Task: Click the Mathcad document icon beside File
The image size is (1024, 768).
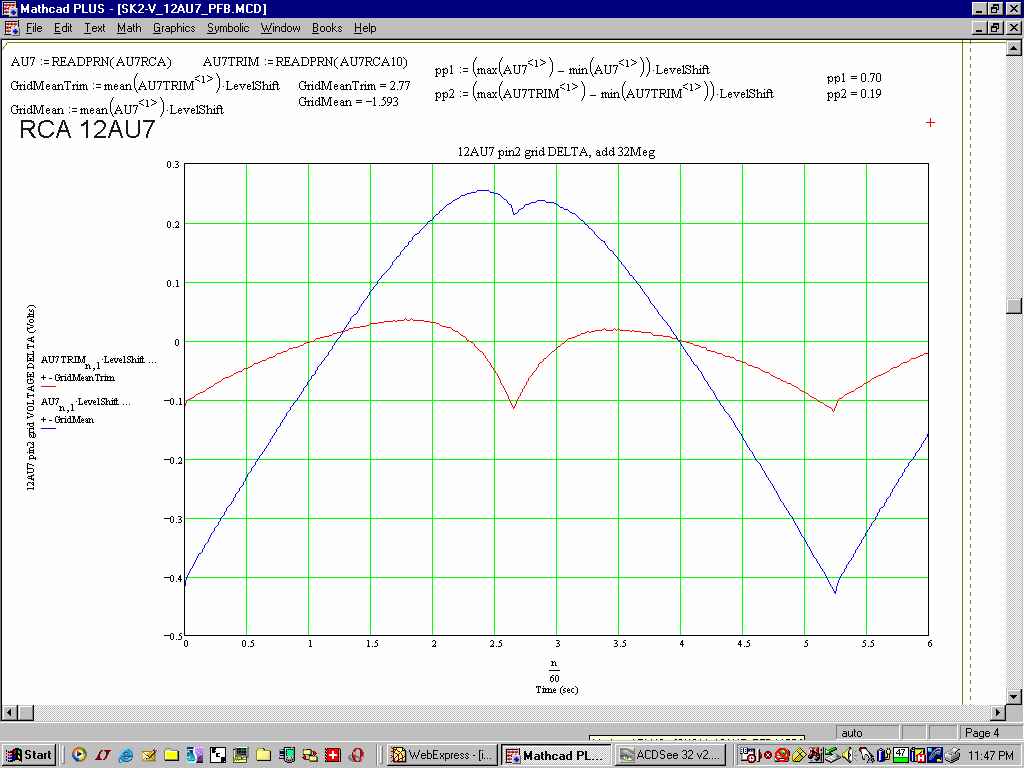Action: click(x=11, y=28)
